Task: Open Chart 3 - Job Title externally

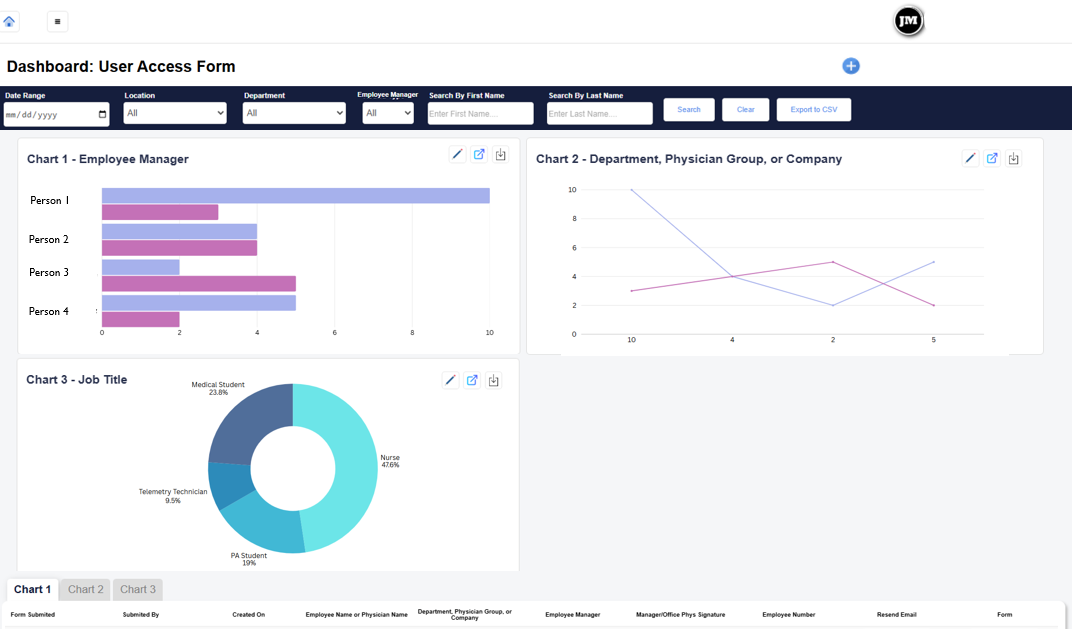Action: (x=472, y=380)
